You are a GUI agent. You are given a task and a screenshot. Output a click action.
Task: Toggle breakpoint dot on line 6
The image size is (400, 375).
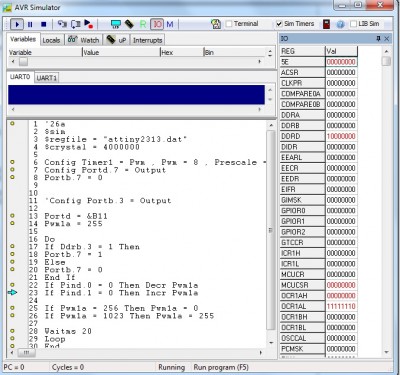coord(12,162)
